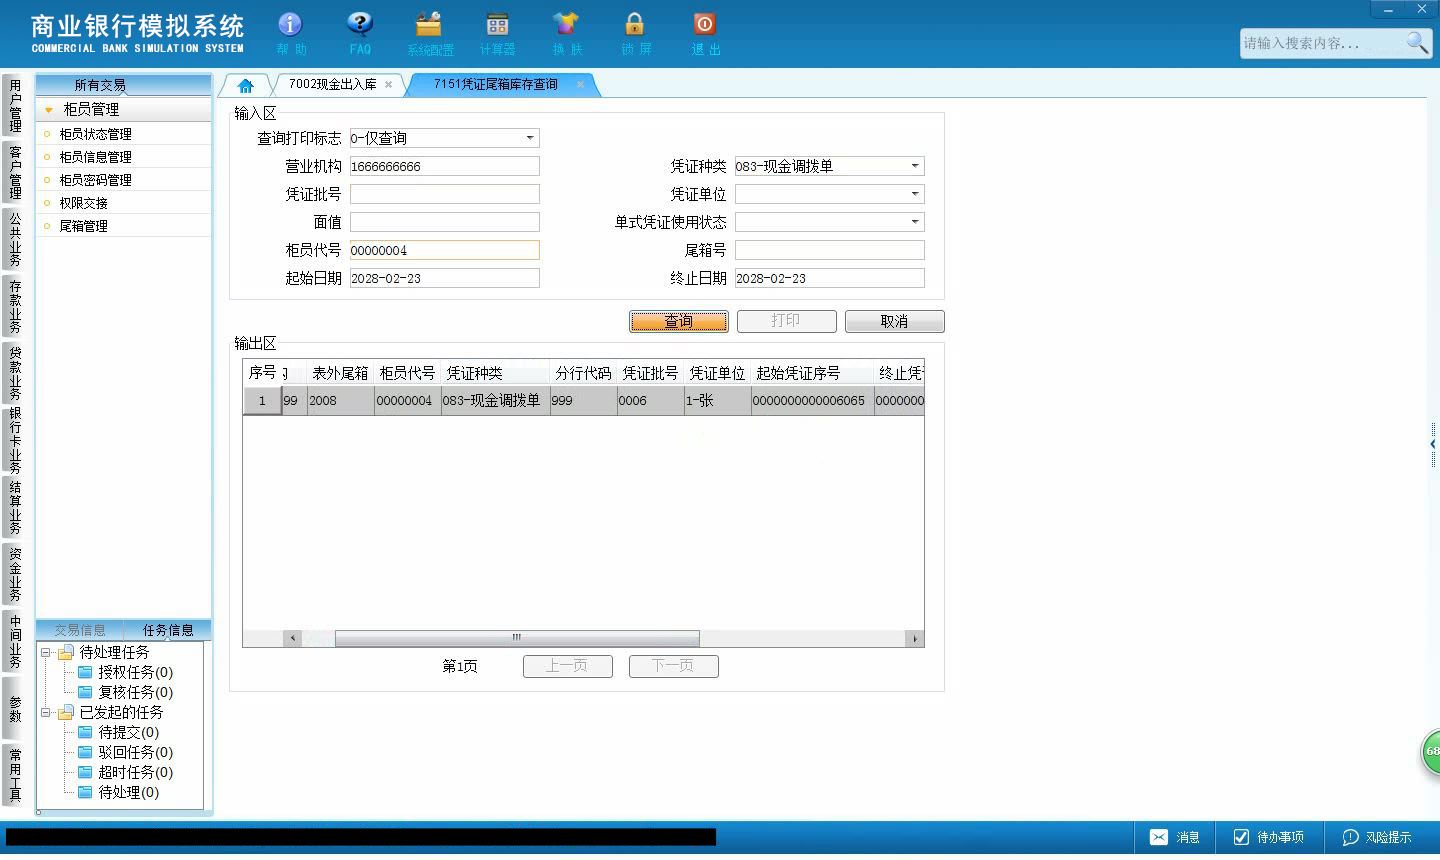Open 查询打印标志 dropdown
Image resolution: width=1440 pixels, height=860 pixels.
point(530,138)
